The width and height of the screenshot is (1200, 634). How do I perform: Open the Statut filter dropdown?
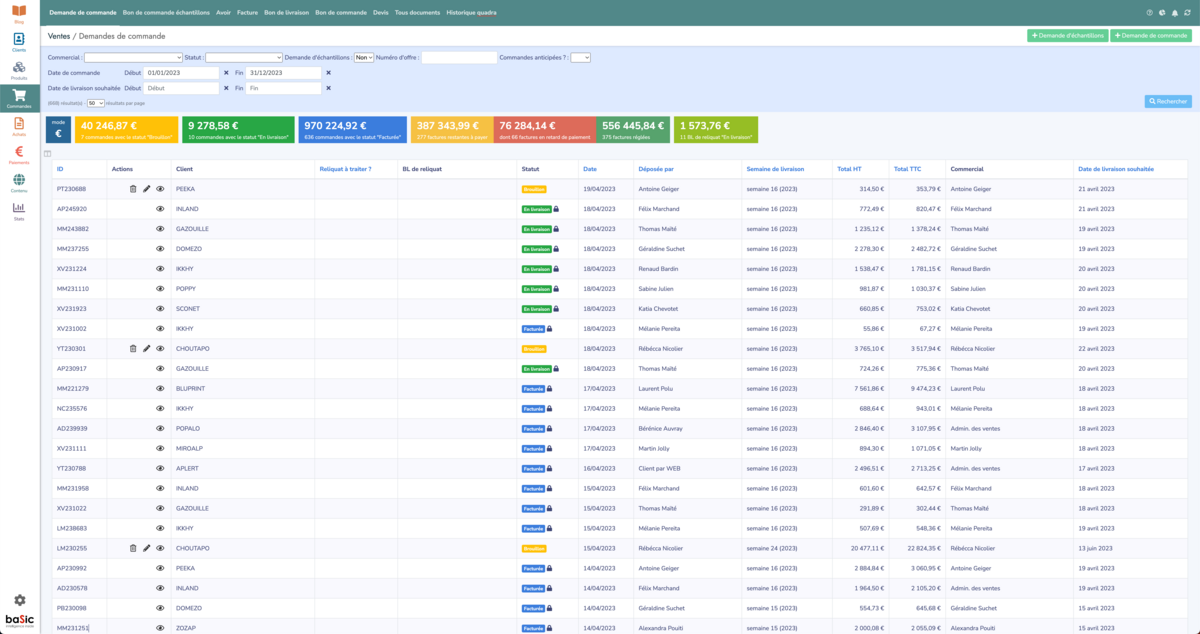244,58
